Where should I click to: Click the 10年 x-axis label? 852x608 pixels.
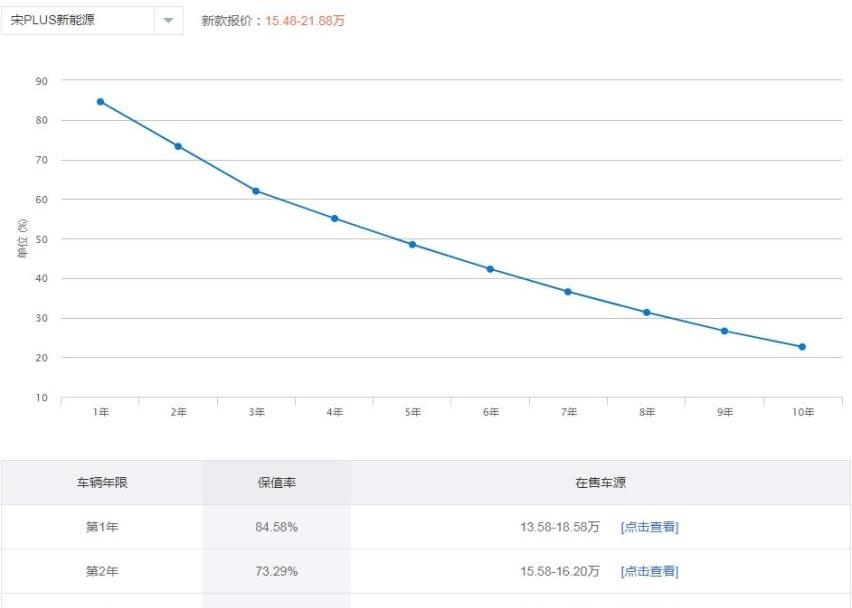click(803, 412)
